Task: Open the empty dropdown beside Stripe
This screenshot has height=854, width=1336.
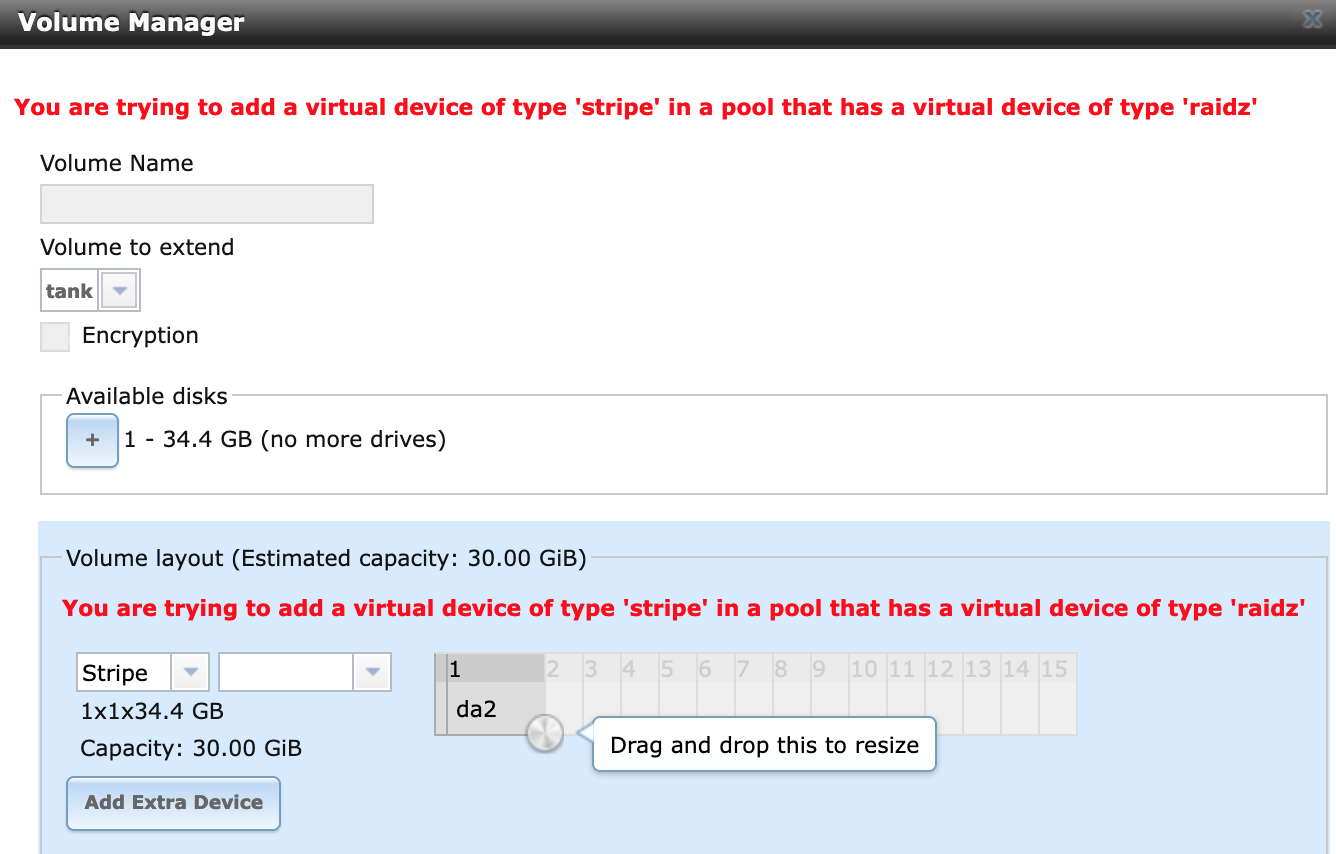Action: point(305,673)
